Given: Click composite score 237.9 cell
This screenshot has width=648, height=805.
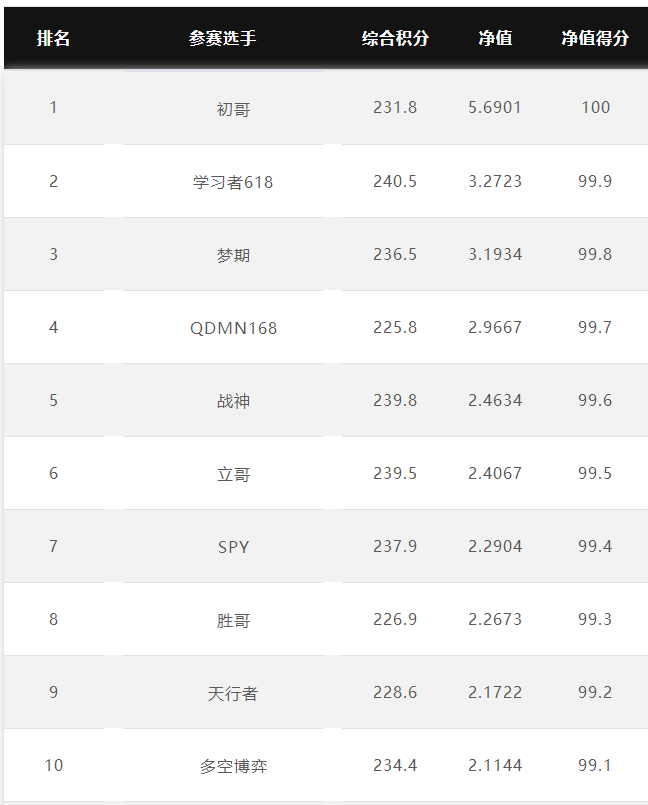Looking at the screenshot, I should pyautogui.click(x=395, y=546).
